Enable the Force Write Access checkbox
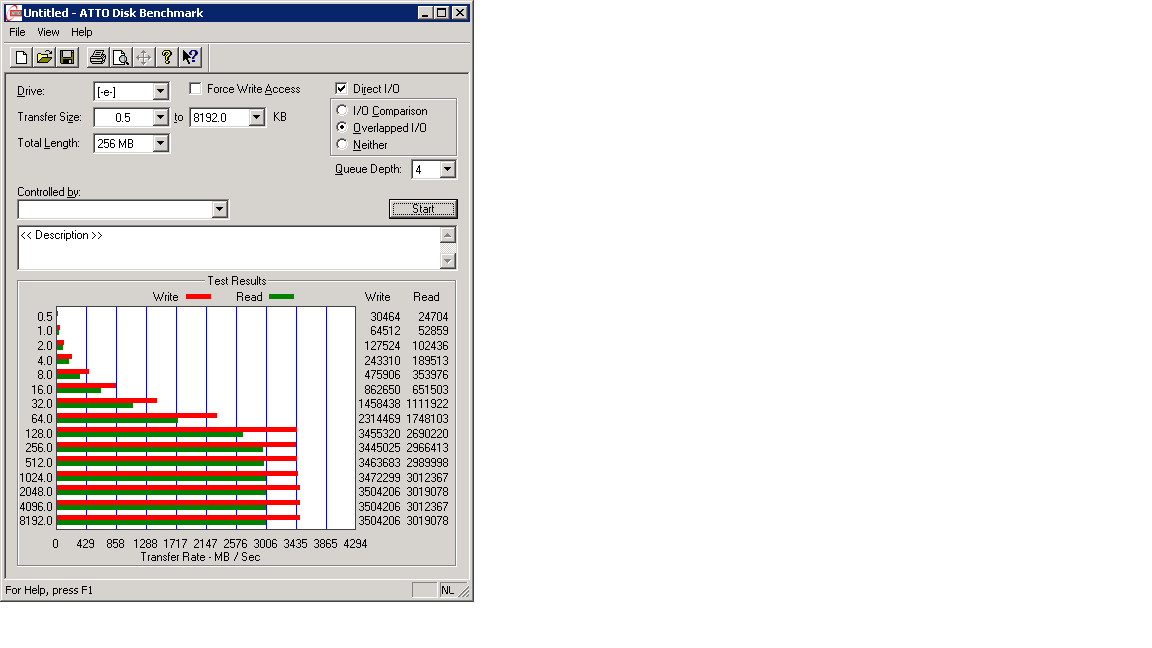Viewport: 1152px width, 648px height. point(195,89)
